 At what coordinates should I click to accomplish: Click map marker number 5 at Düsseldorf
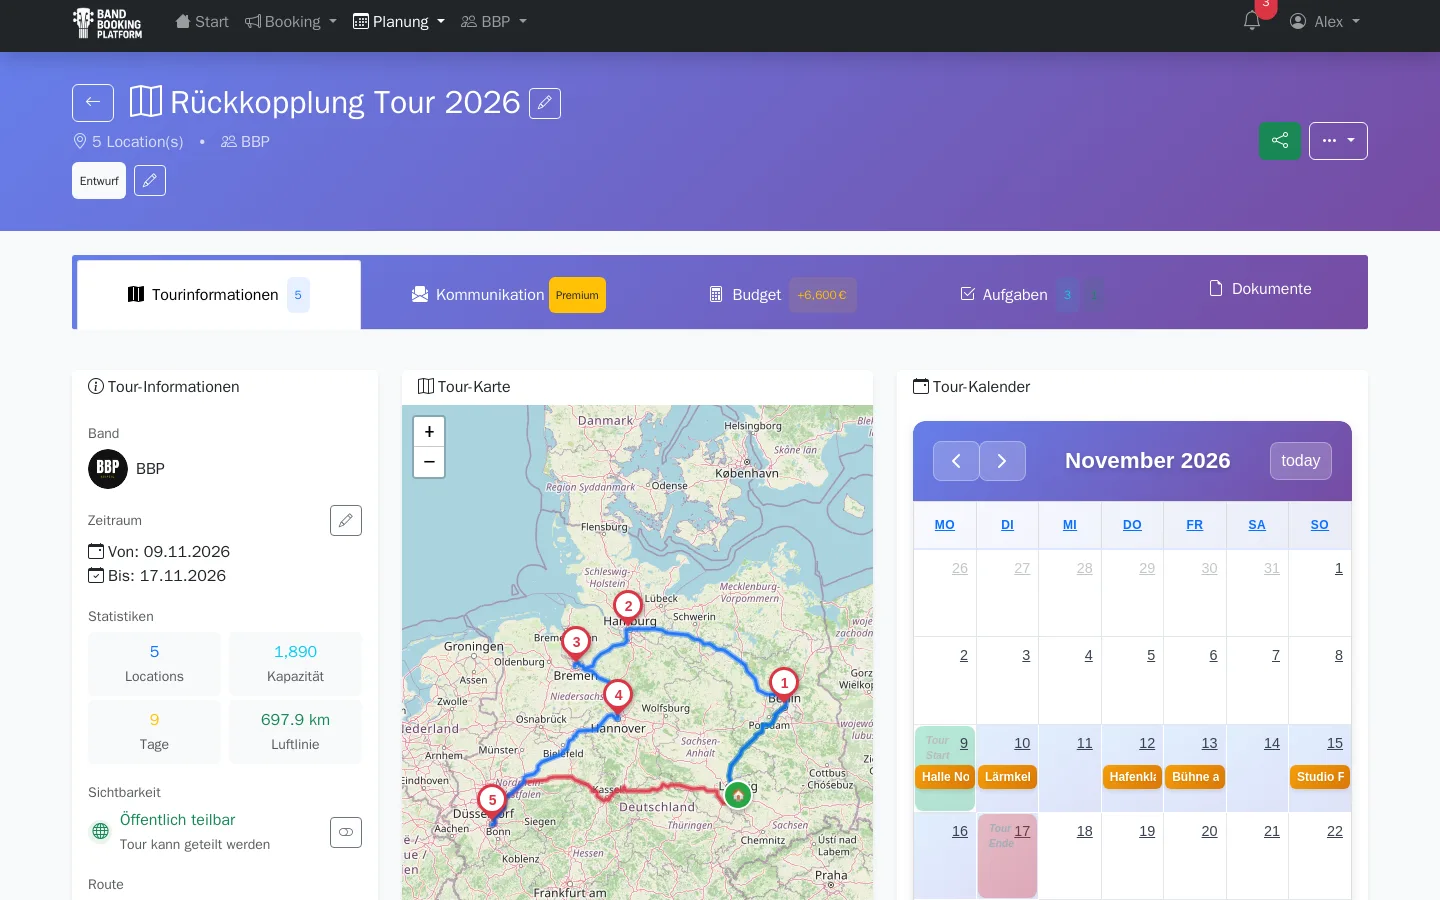492,801
